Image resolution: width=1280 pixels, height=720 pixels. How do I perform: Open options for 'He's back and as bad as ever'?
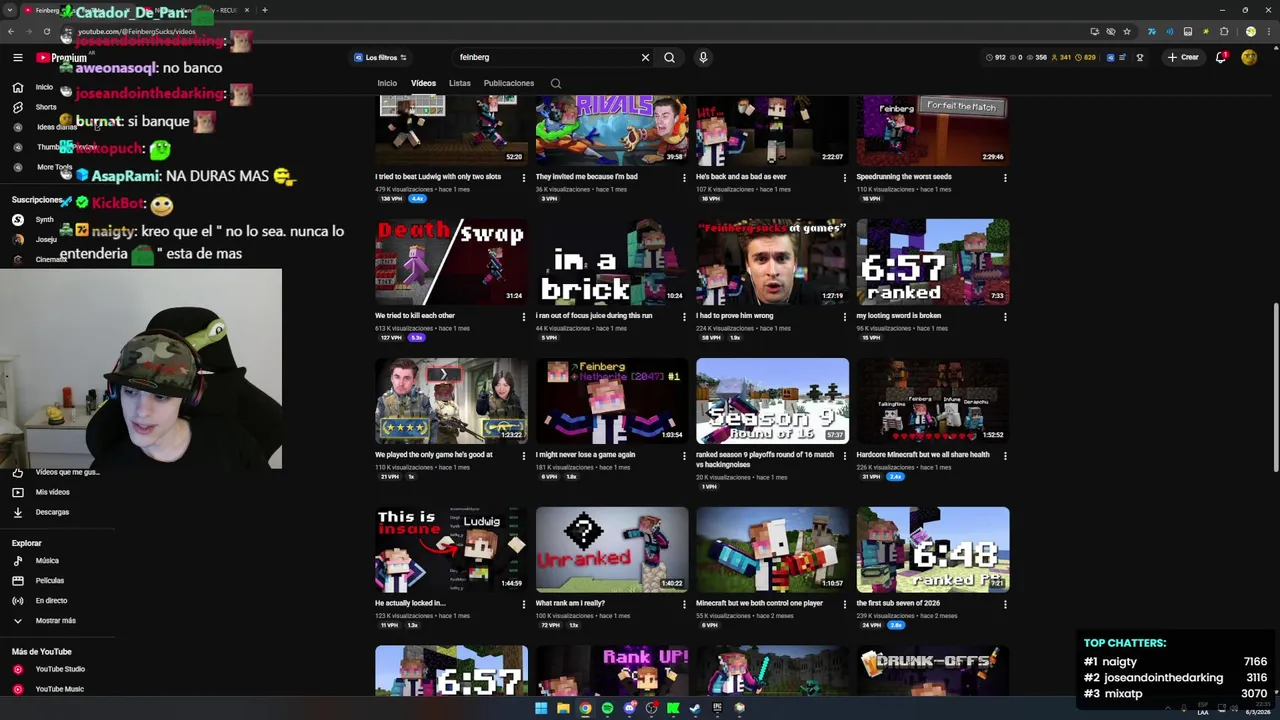(845, 178)
